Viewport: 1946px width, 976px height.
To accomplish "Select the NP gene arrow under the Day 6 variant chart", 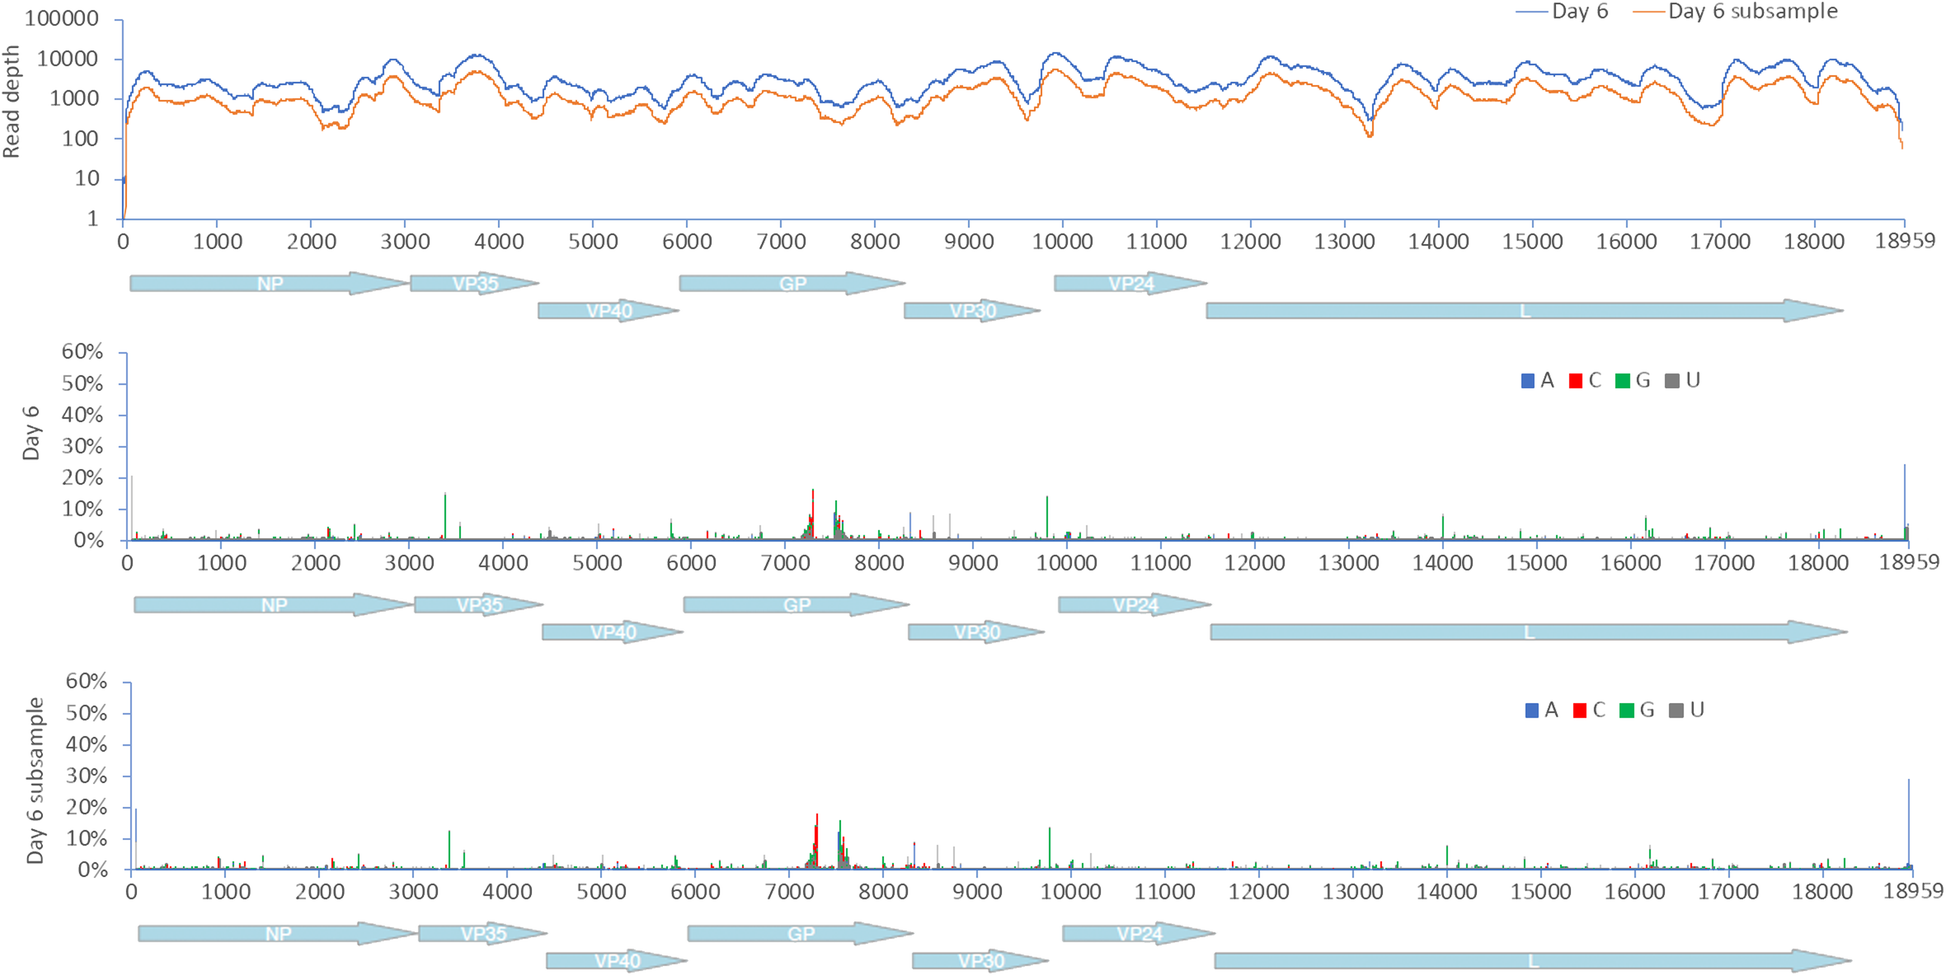I will [274, 605].
